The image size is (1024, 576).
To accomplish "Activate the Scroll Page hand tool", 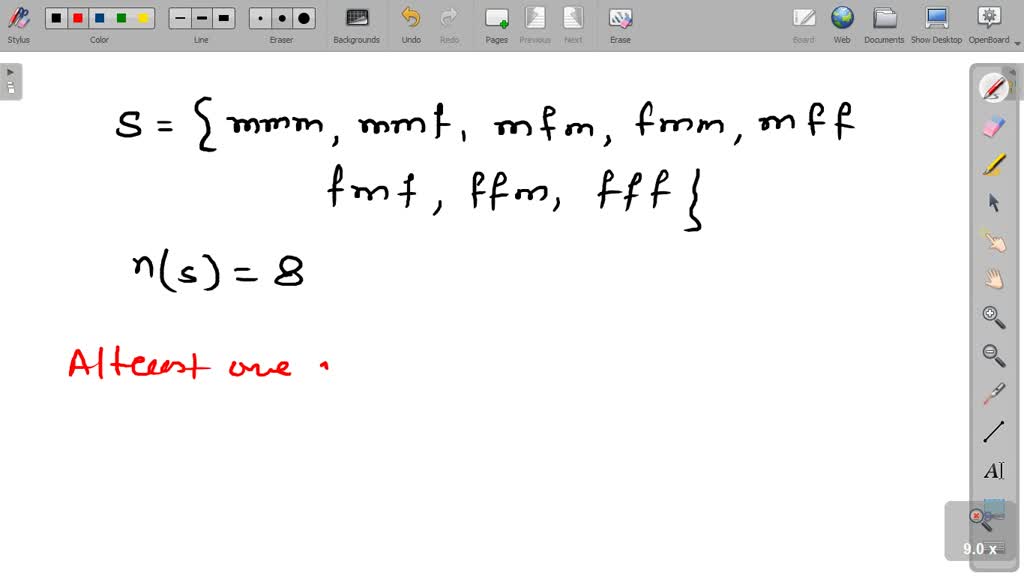I will [993, 278].
